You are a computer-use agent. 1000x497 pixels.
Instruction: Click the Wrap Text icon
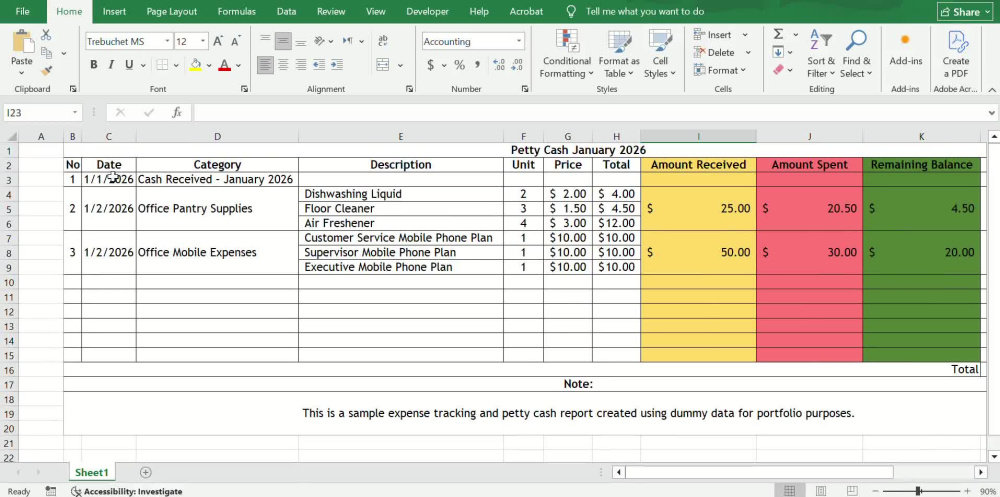pyautogui.click(x=383, y=41)
